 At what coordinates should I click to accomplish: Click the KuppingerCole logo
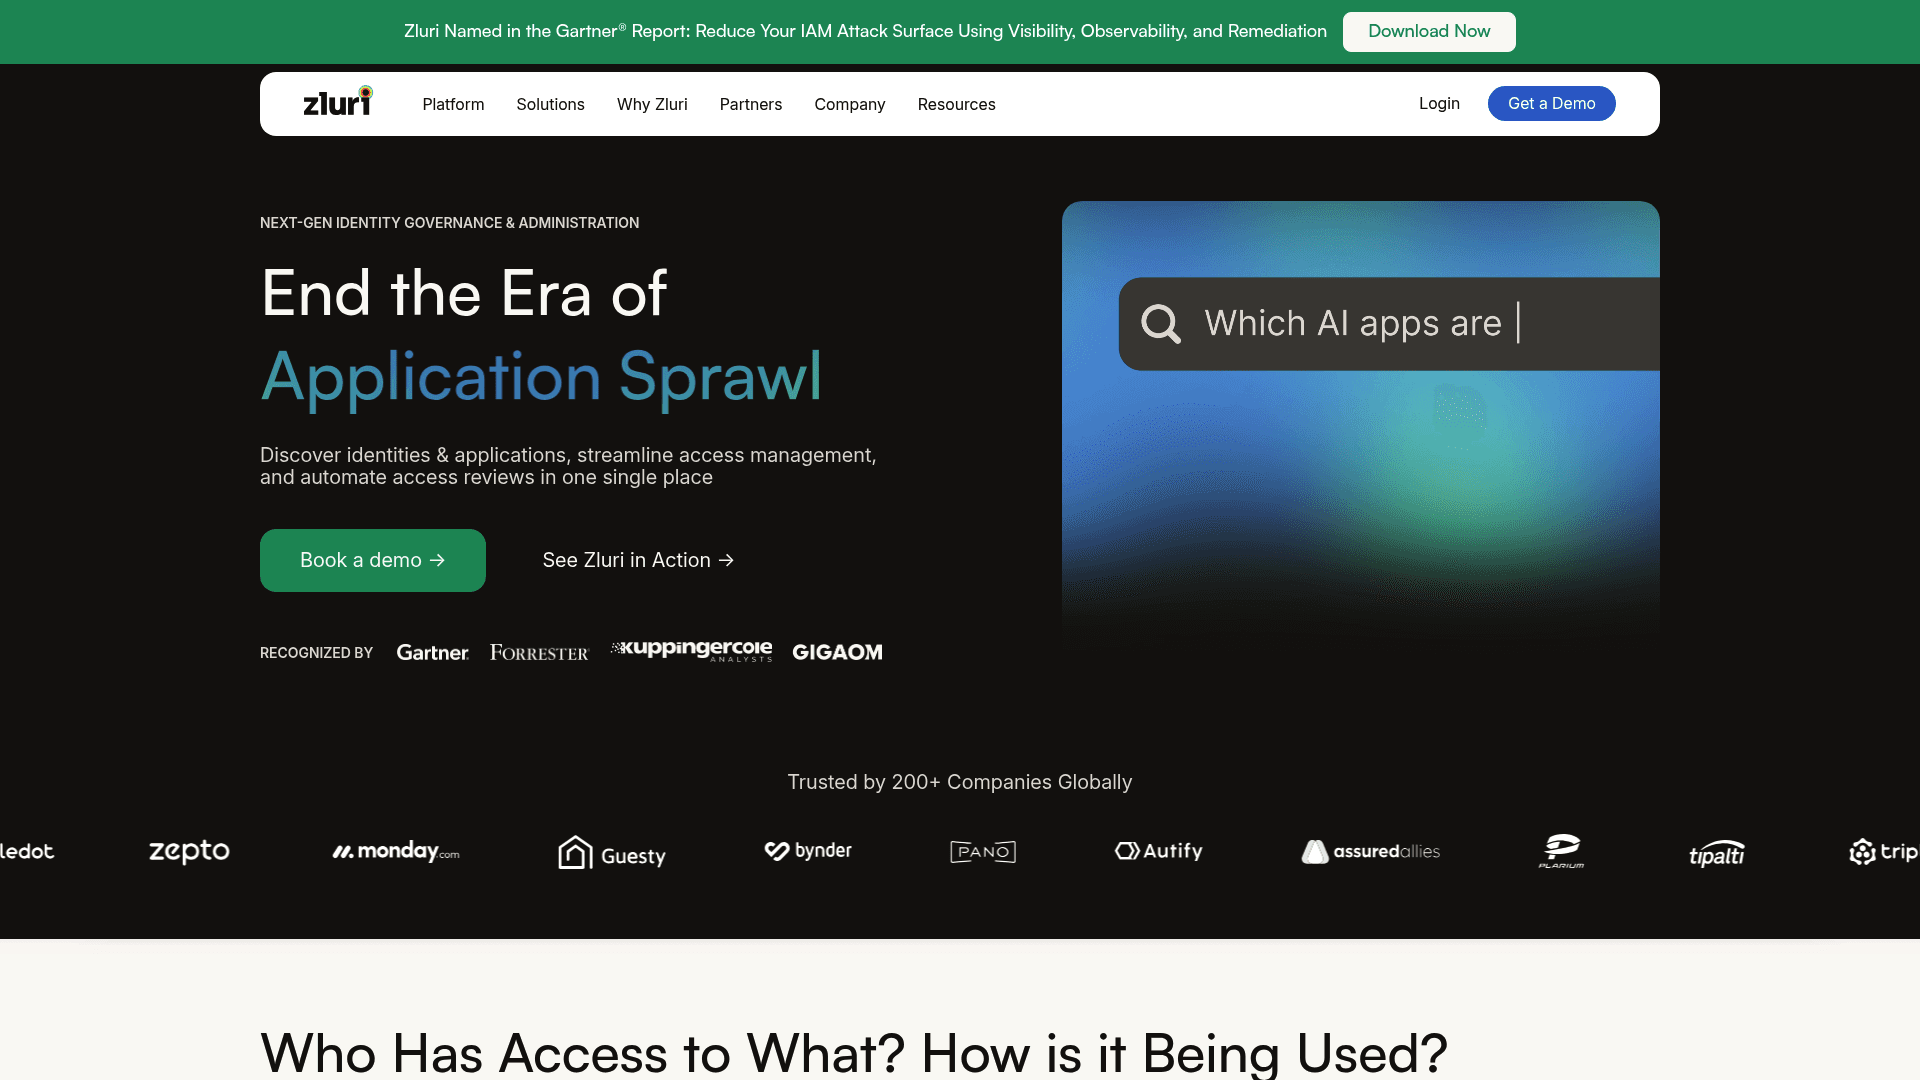(691, 651)
